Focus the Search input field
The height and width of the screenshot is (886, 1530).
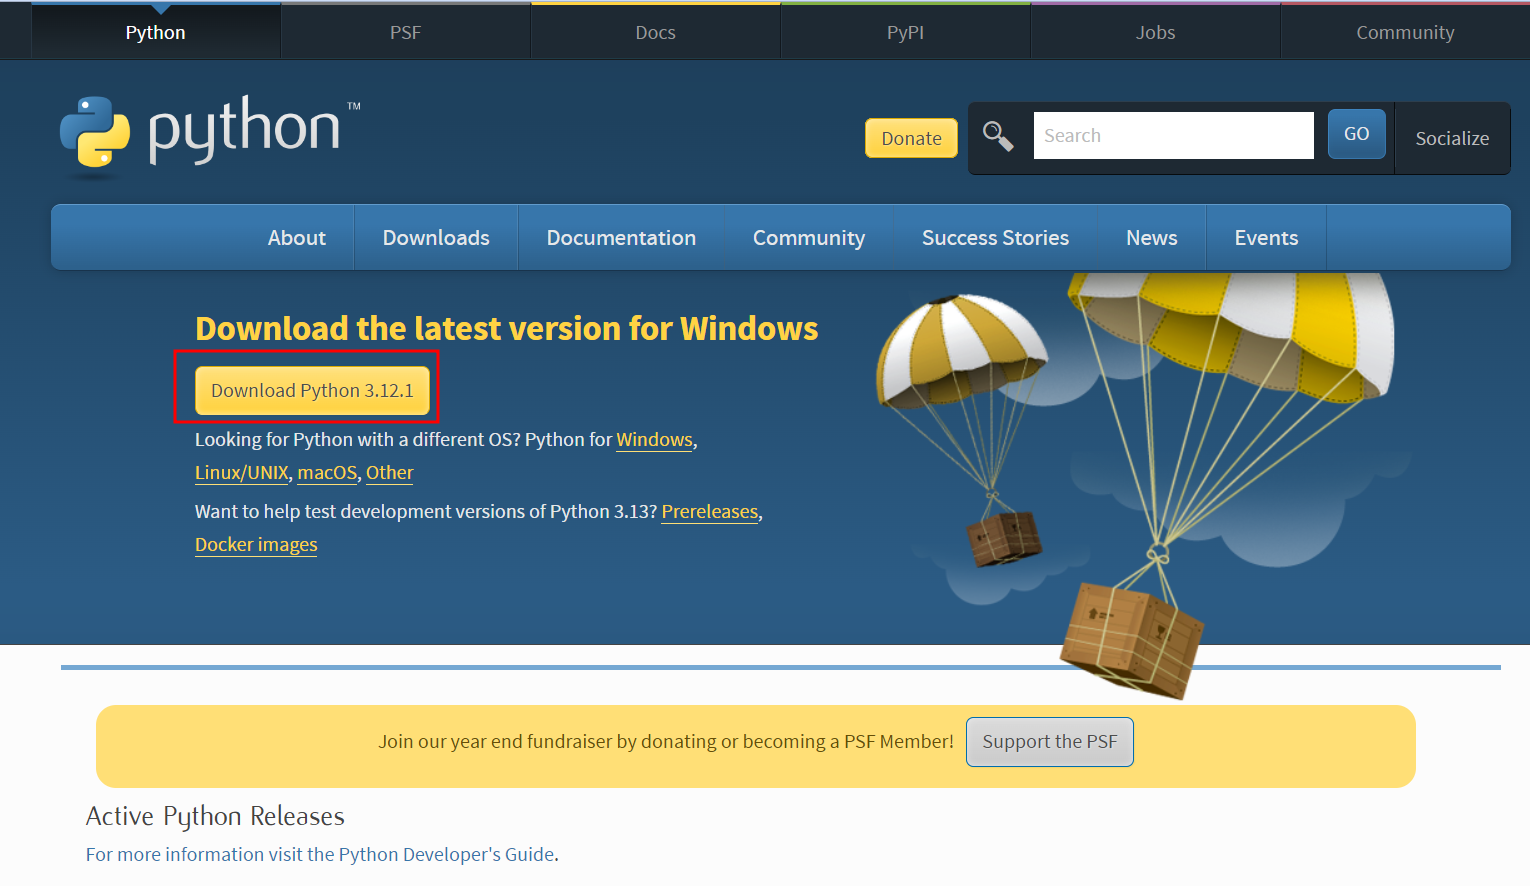(x=1173, y=135)
